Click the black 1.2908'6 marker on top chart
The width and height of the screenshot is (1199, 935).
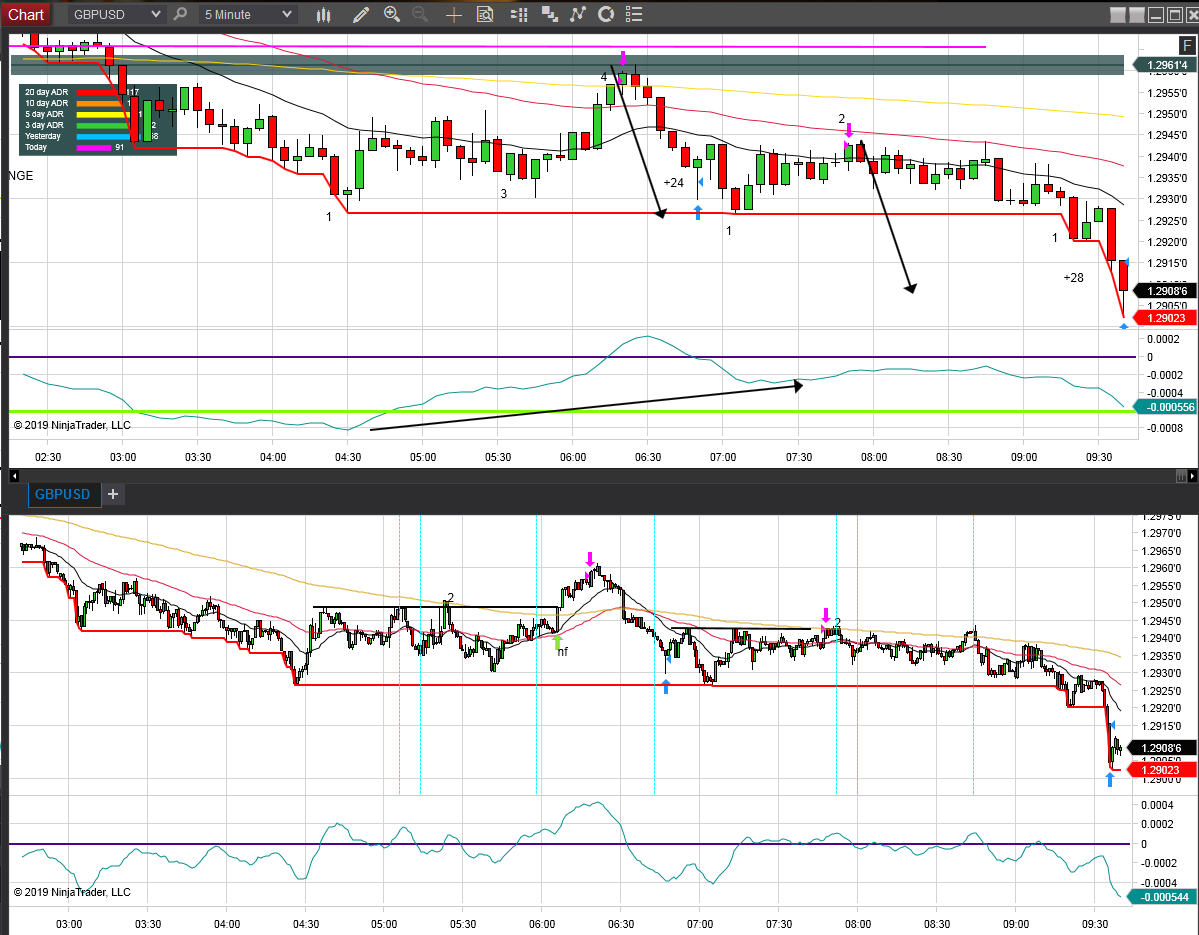pyautogui.click(x=1166, y=291)
